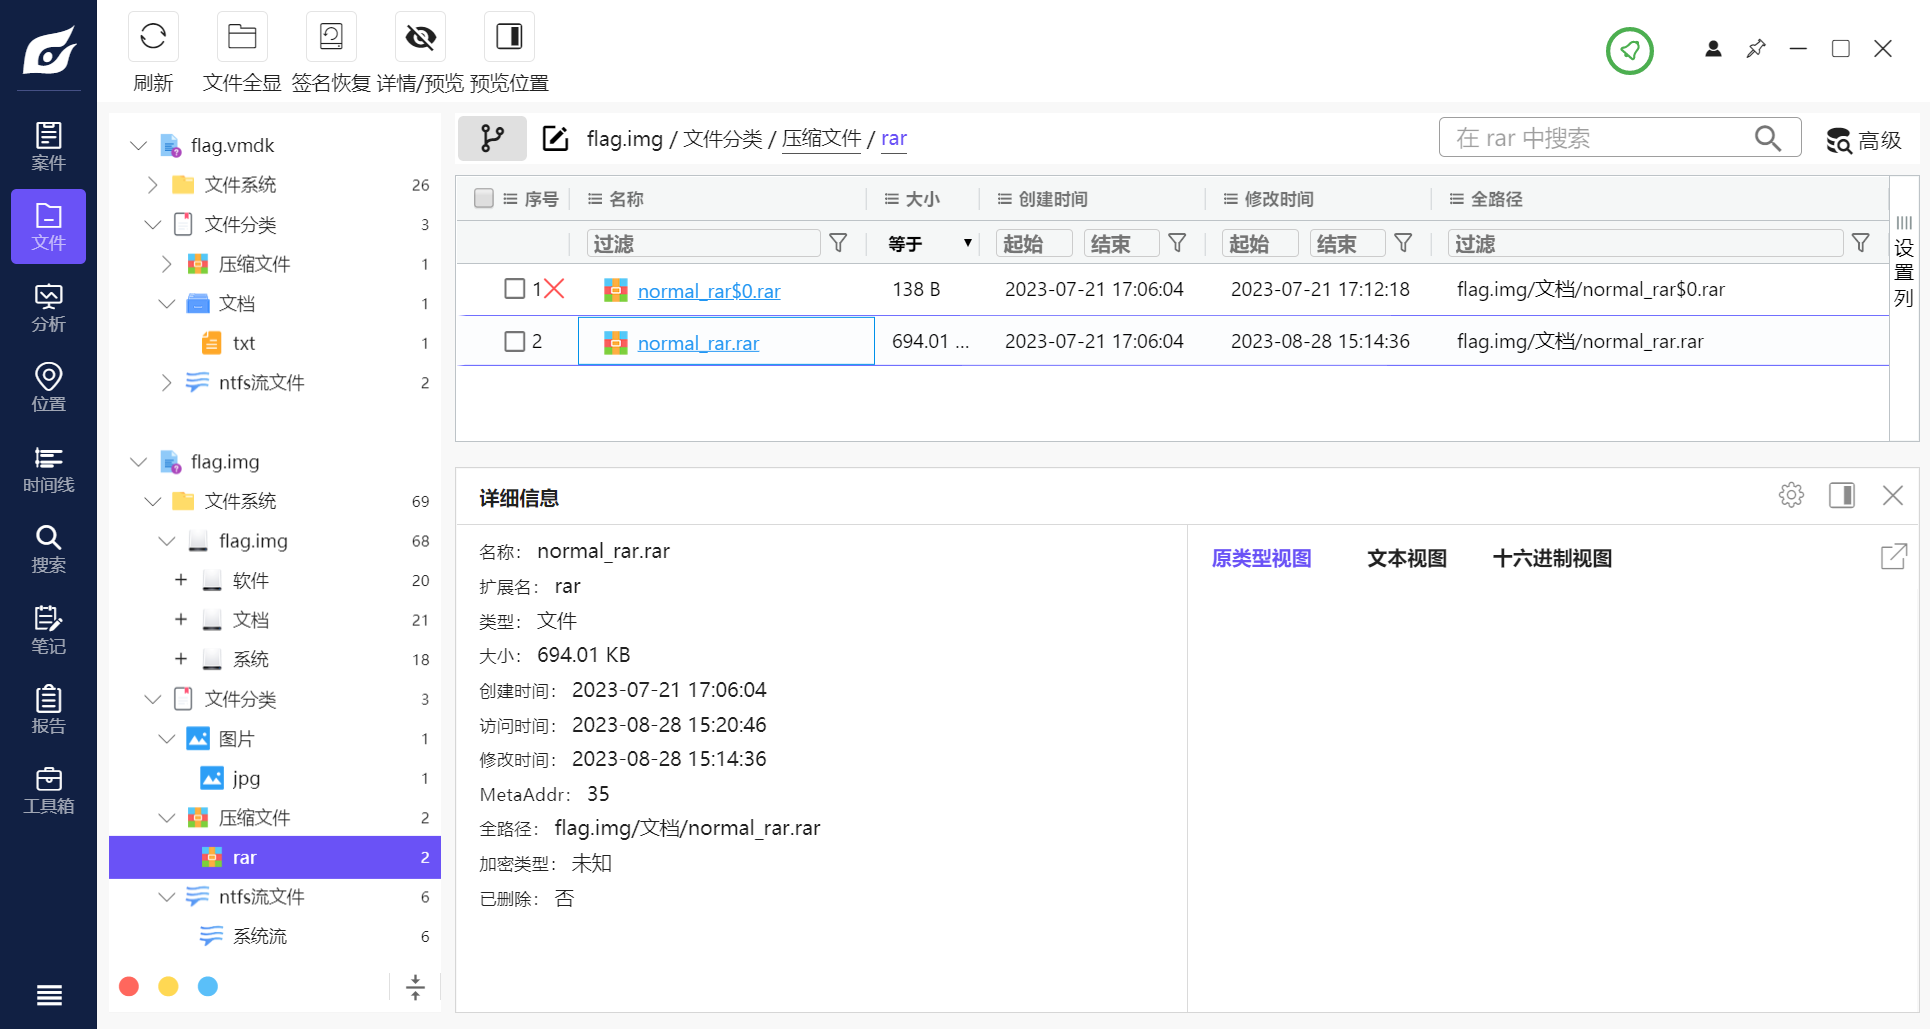Open the 工具箱 toolbox from sidebar
Screen dimensions: 1930x1029
click(48, 788)
